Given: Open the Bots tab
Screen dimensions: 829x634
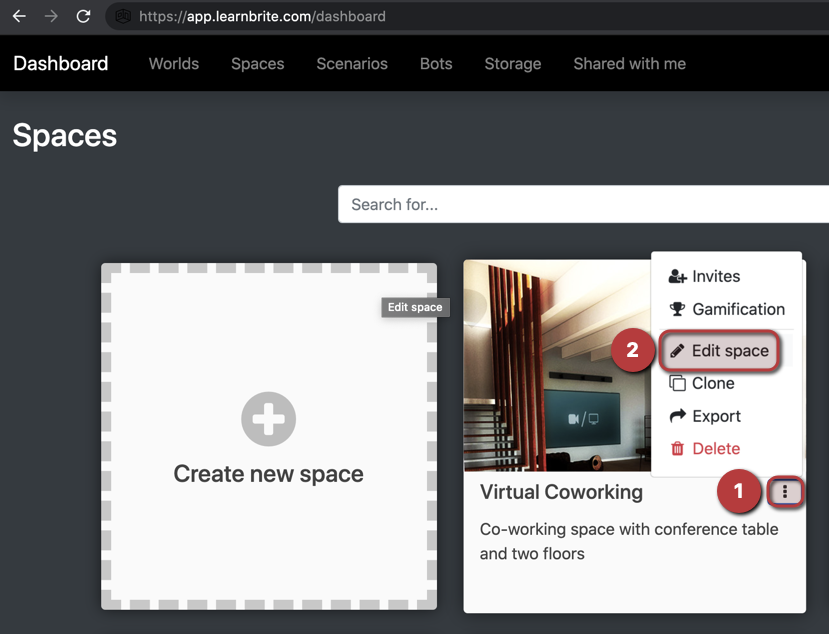Looking at the screenshot, I should (436, 64).
